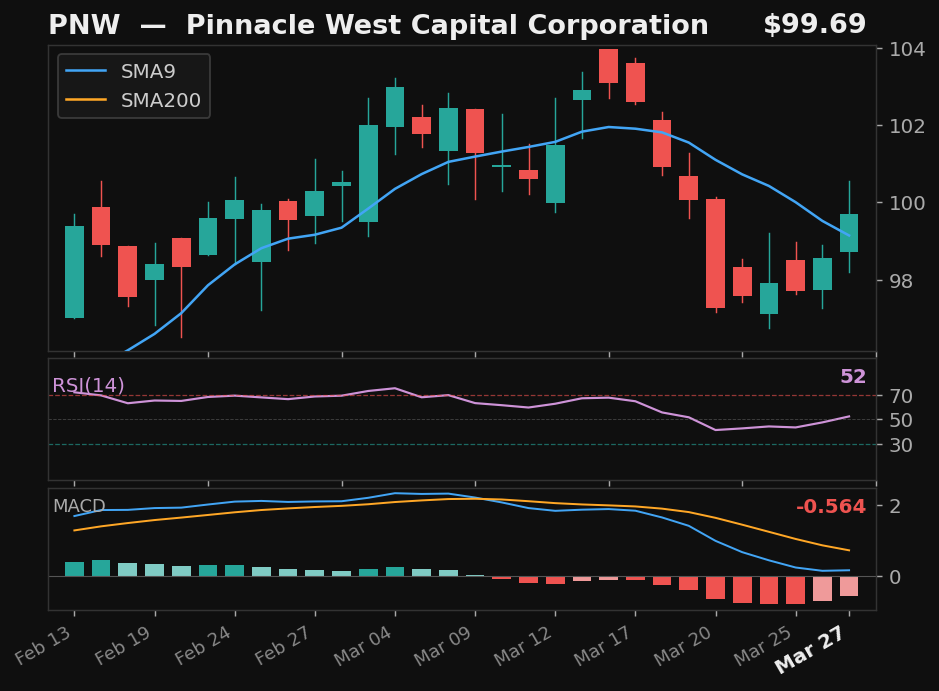This screenshot has width=939, height=691.
Task: Select the SMA200 legend label
Action: coord(160,101)
